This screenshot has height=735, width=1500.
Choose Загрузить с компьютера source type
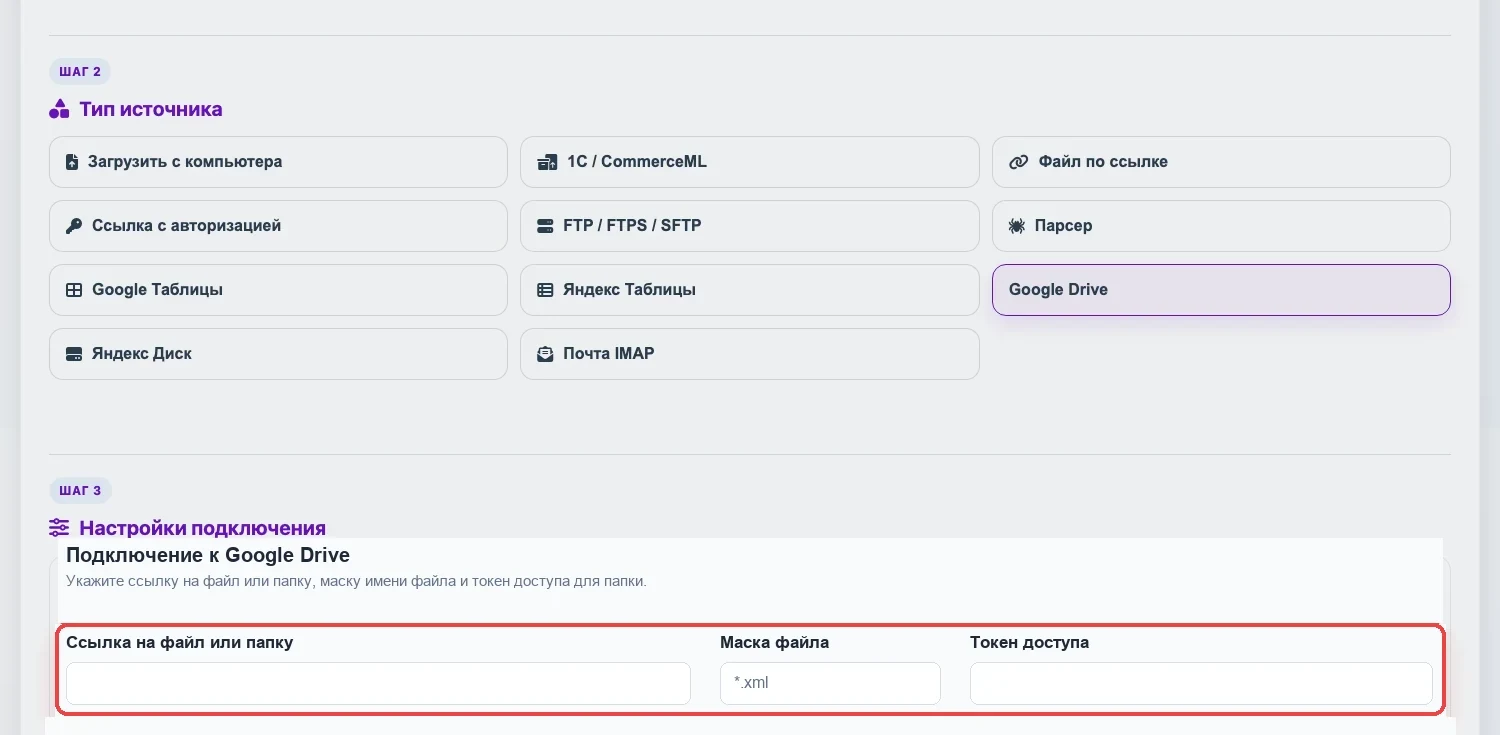(x=278, y=162)
